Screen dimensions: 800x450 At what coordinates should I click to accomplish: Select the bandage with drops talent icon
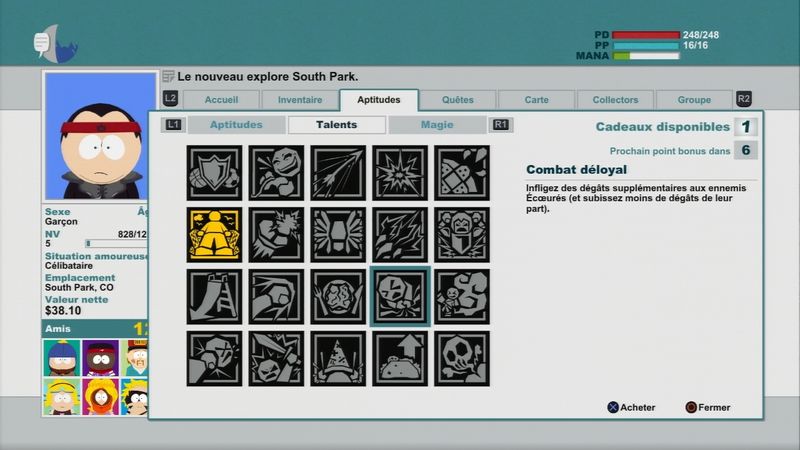(x=462, y=172)
